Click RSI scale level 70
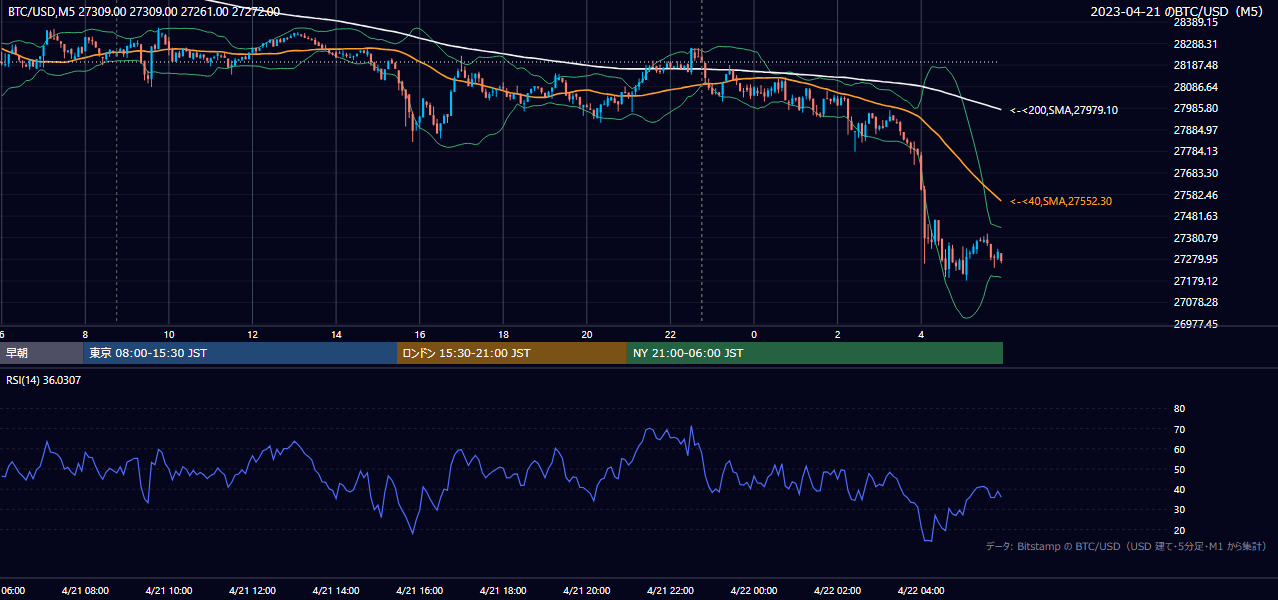1278x600 pixels. click(x=1179, y=429)
